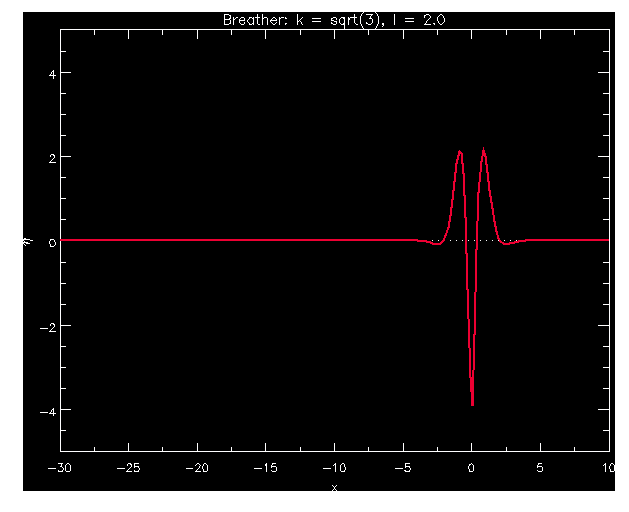Image resolution: width=629 pixels, height=512 pixels.
Task: Click the right peak of the red curve
Action: coord(484,151)
